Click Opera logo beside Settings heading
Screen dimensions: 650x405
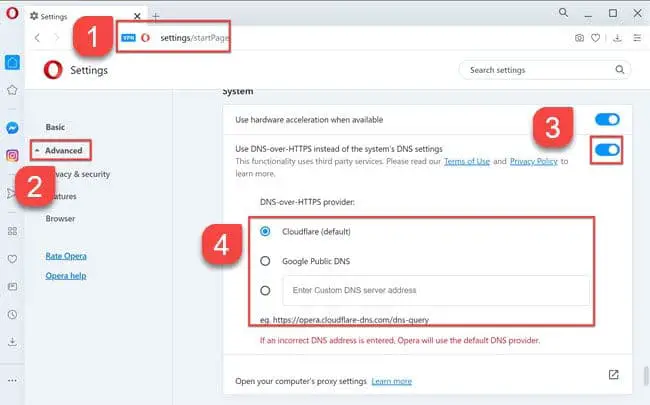53,70
